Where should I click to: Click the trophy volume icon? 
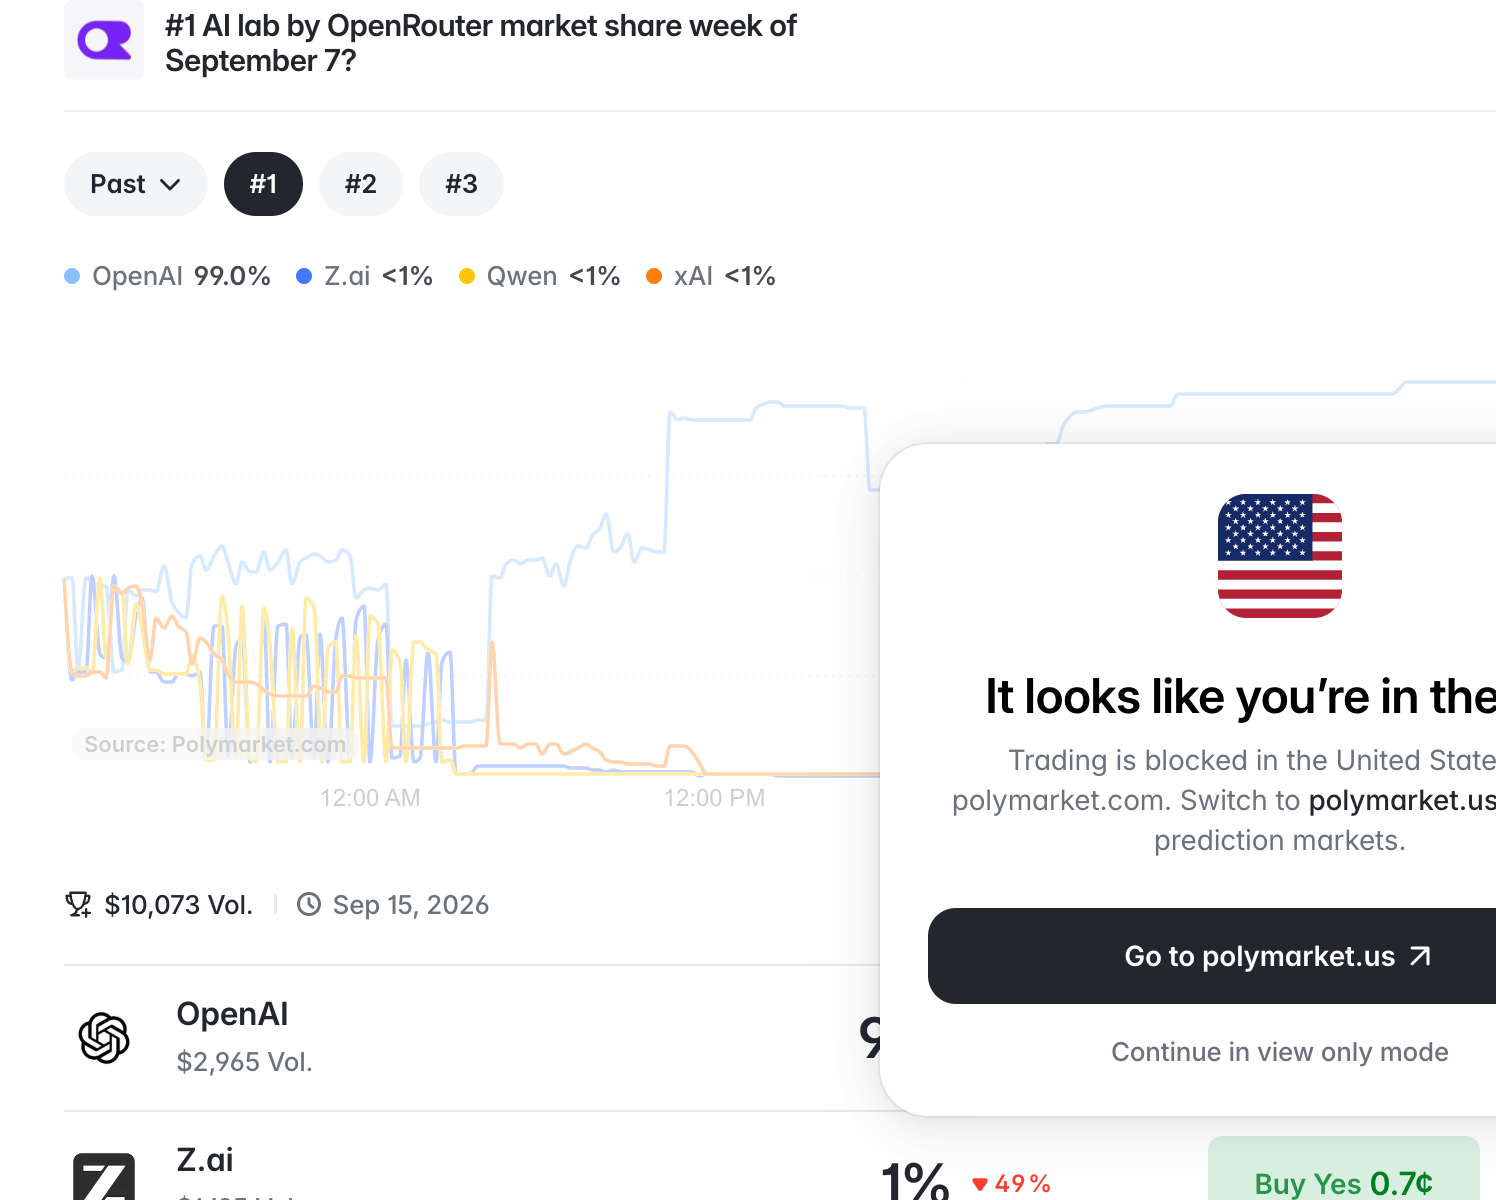click(x=78, y=905)
